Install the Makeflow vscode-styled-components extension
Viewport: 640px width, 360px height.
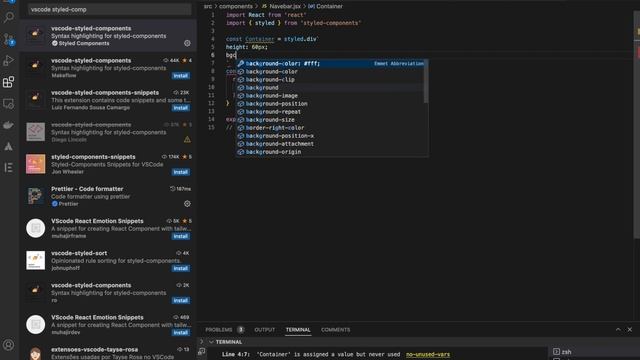point(180,76)
